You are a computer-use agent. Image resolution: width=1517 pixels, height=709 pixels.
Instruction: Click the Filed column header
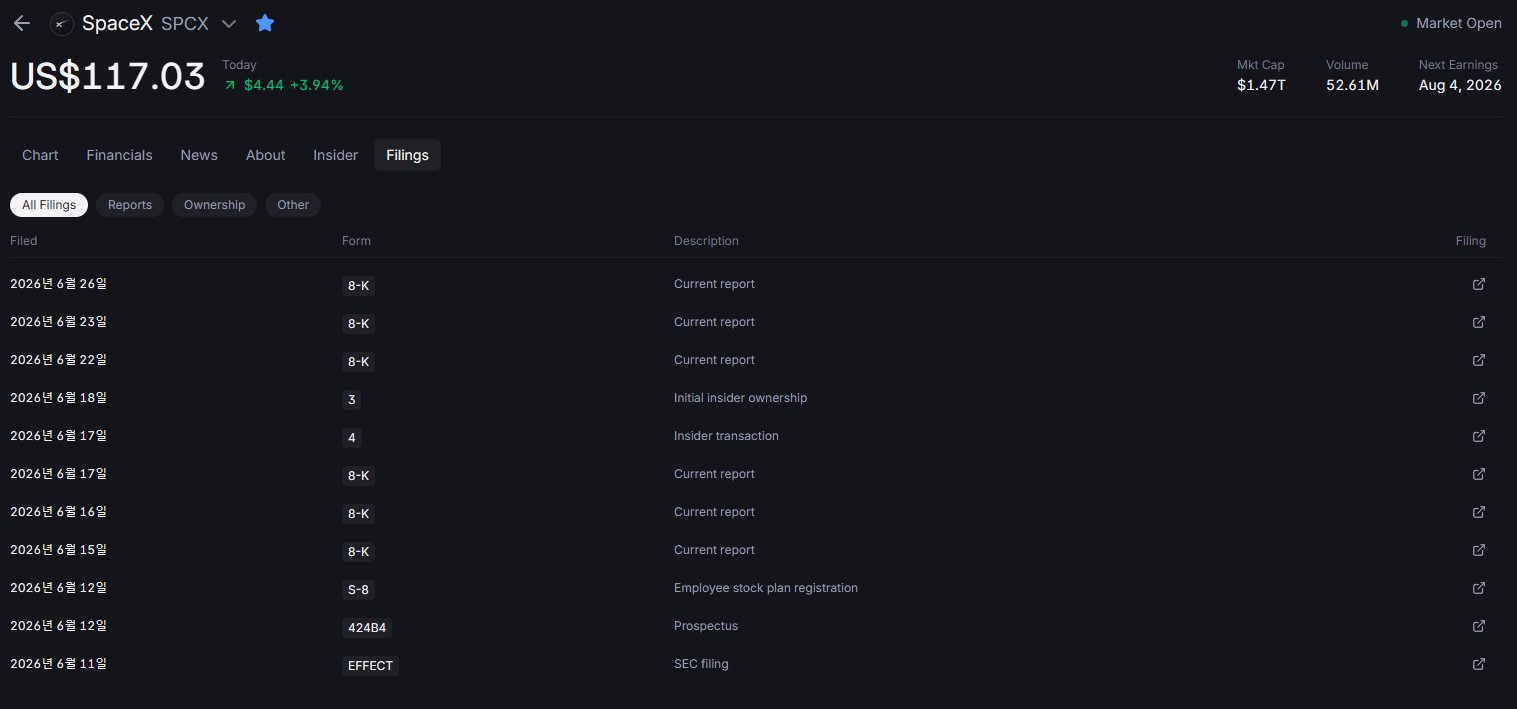tap(24, 241)
